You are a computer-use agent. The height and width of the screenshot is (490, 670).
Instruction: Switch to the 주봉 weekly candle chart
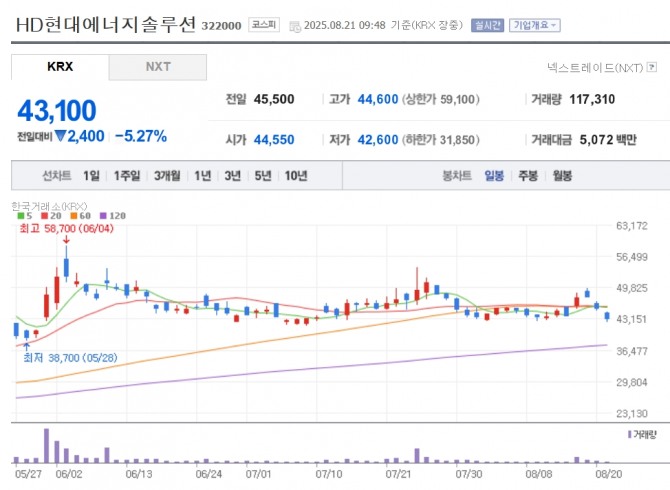528,176
